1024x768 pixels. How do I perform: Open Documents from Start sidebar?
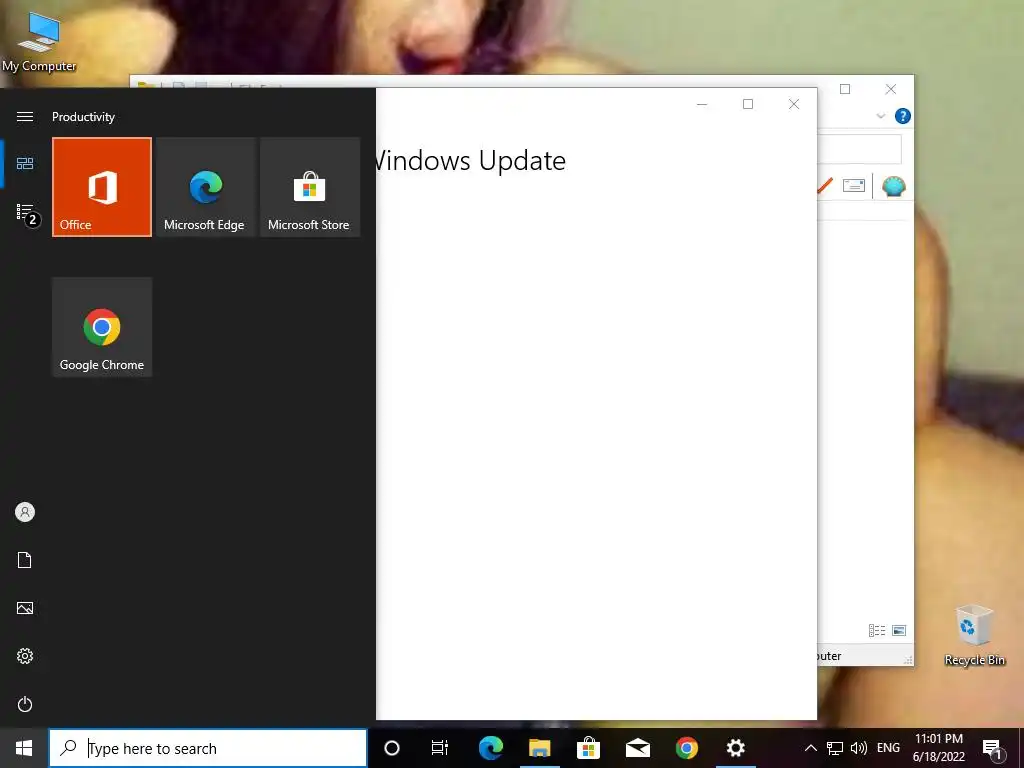[x=25, y=560]
